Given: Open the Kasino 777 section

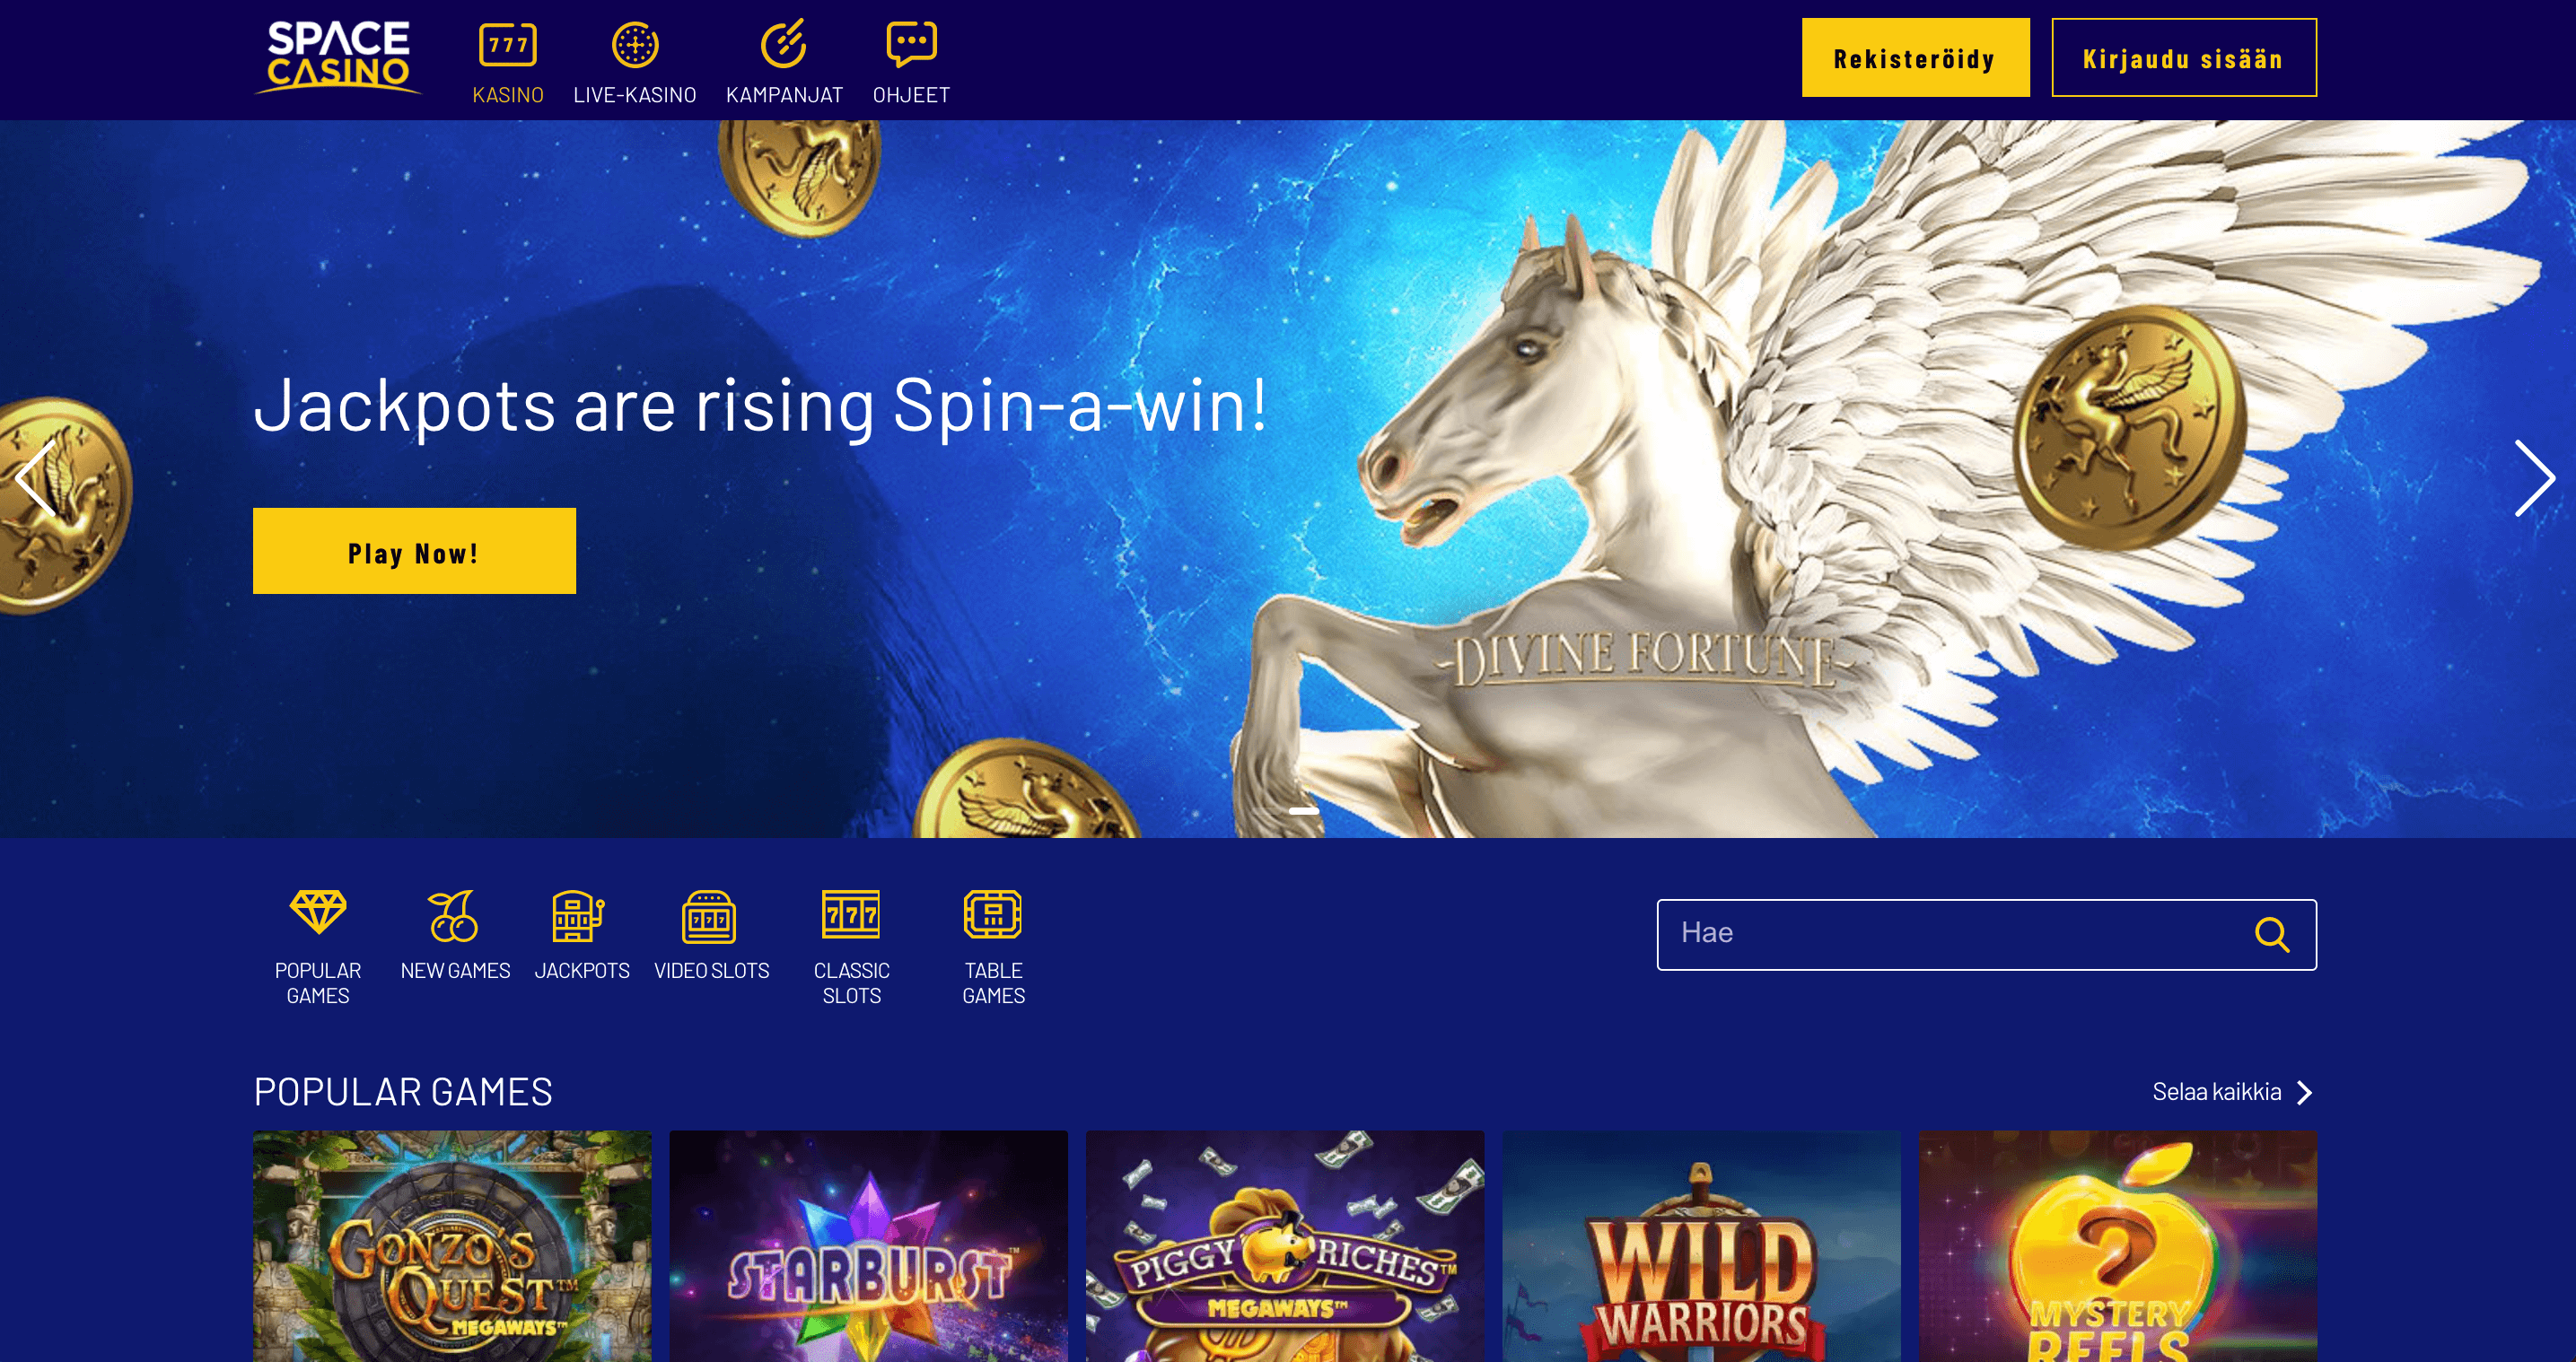Looking at the screenshot, I should [x=508, y=62].
